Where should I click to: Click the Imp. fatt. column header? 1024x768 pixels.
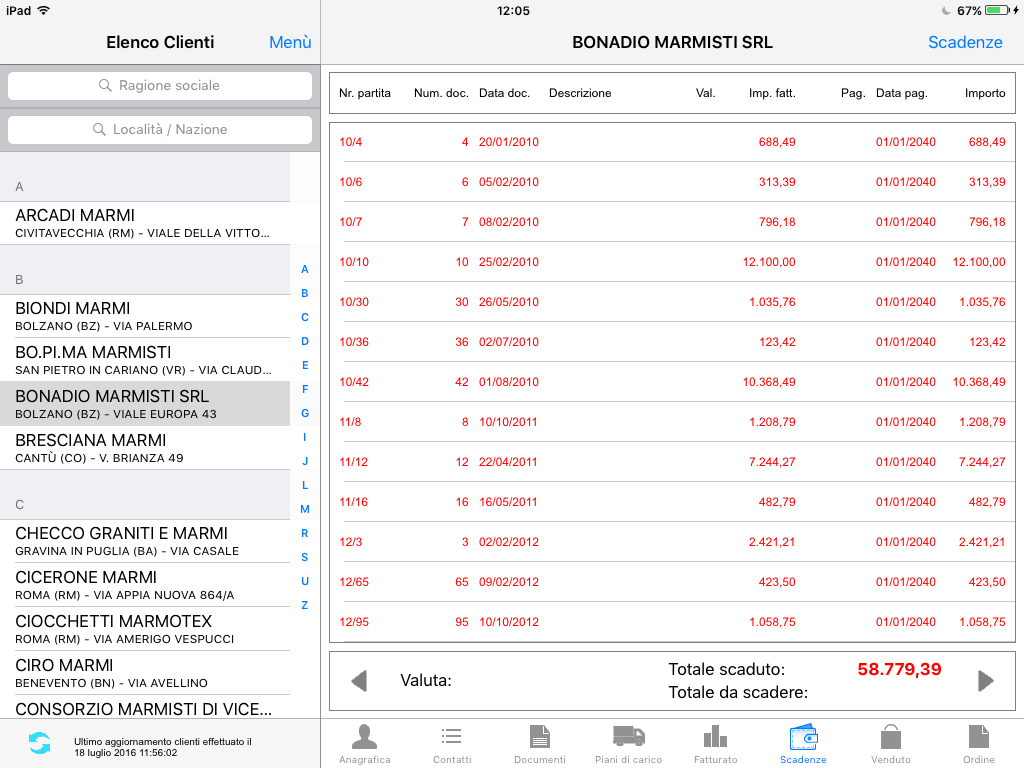tap(772, 93)
